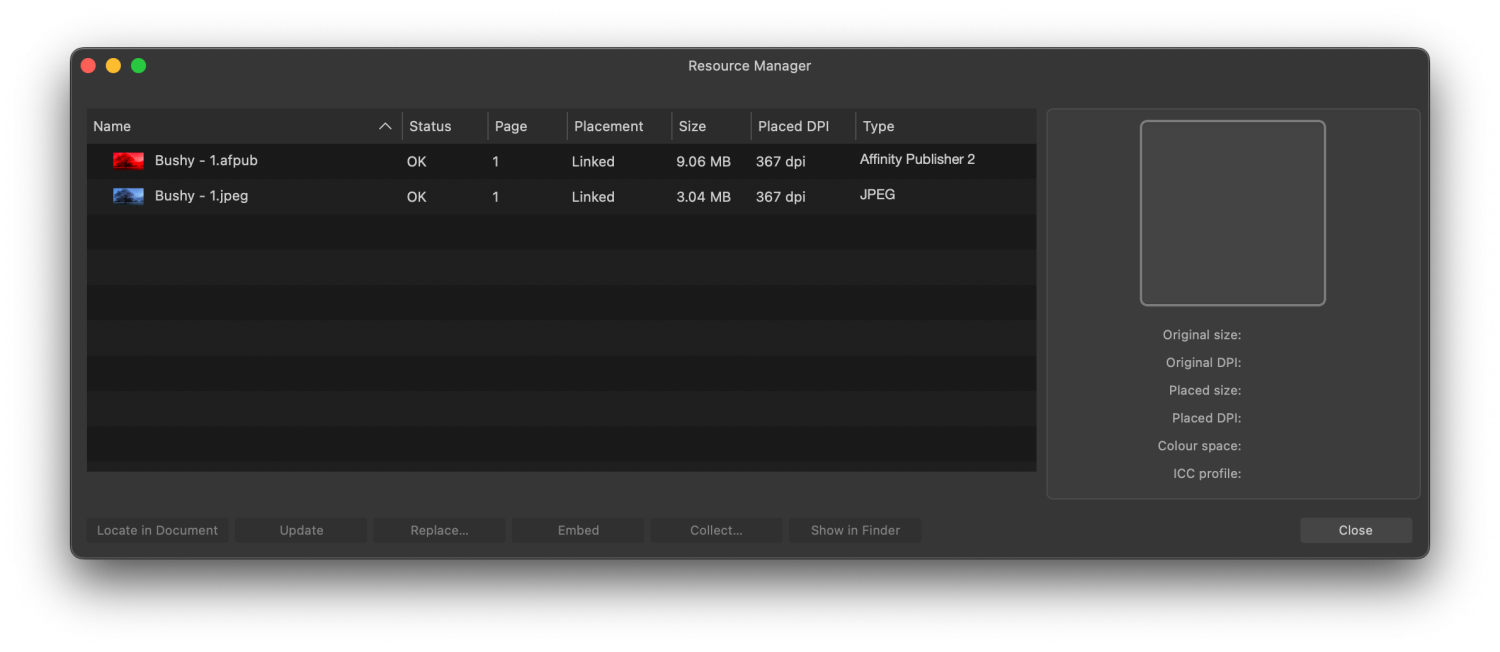Close the Resource Manager with Close button
1500x652 pixels.
pyautogui.click(x=1355, y=530)
